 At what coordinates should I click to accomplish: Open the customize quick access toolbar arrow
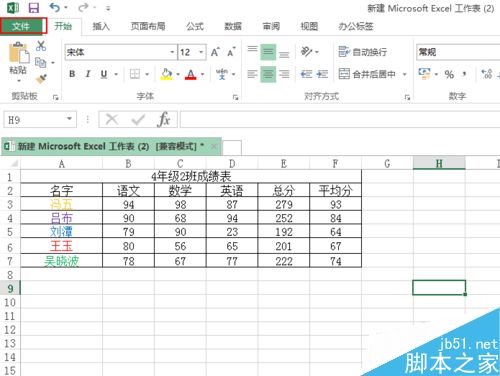[108, 8]
